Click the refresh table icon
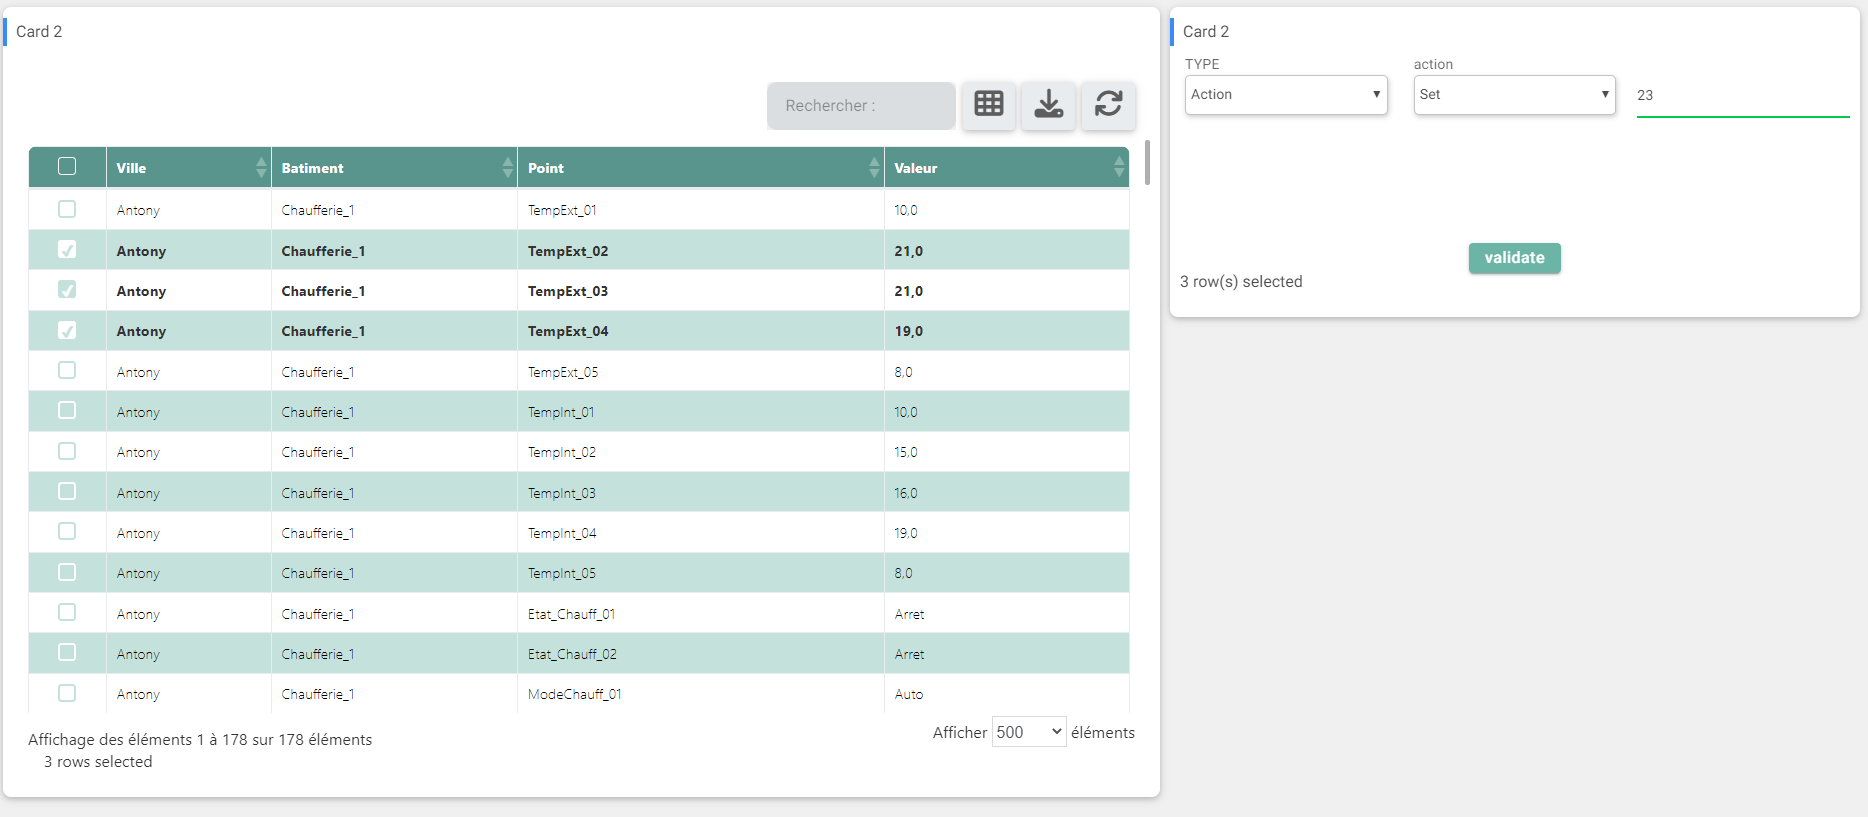Screen dimensions: 1868x817 pos(1108,104)
